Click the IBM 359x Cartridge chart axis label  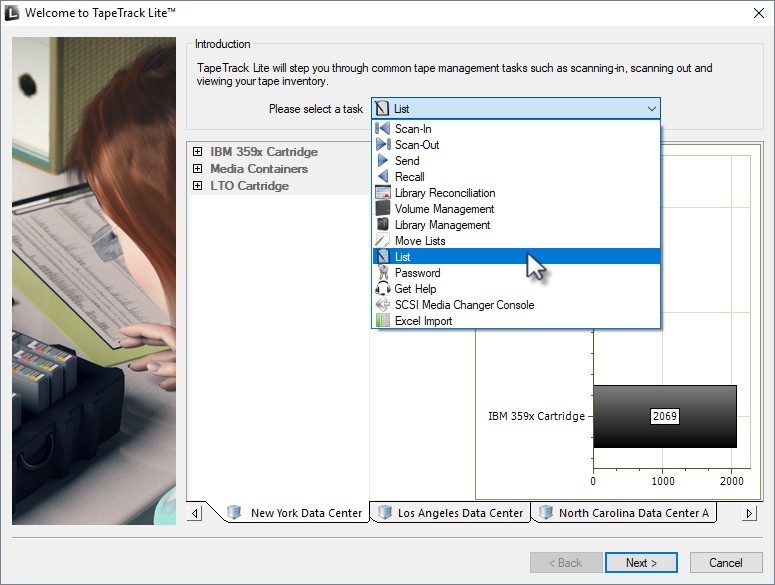[536, 416]
